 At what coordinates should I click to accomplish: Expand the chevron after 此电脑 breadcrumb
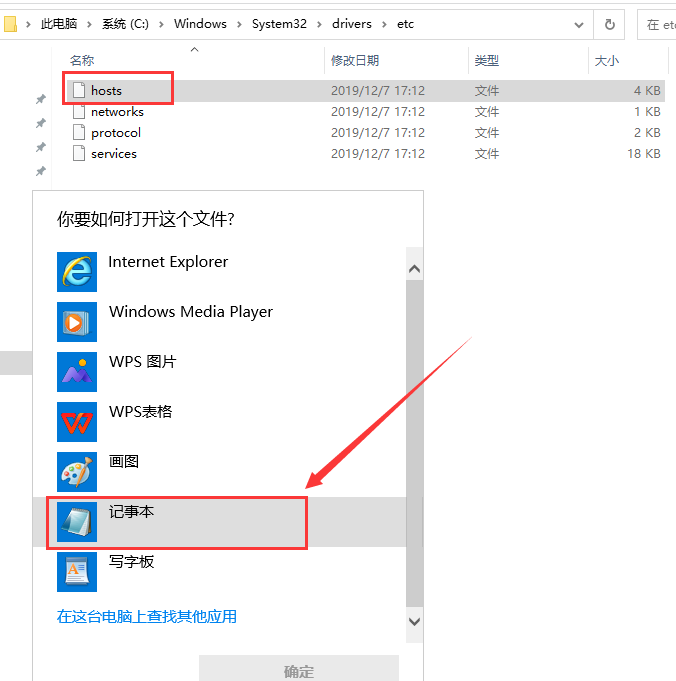89,24
